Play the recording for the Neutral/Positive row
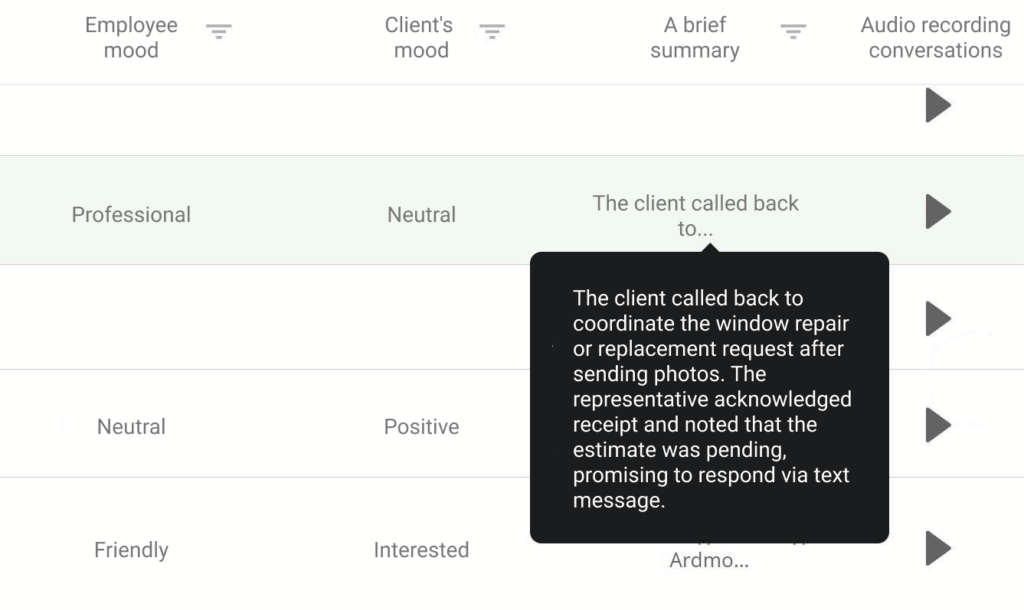 coord(938,424)
